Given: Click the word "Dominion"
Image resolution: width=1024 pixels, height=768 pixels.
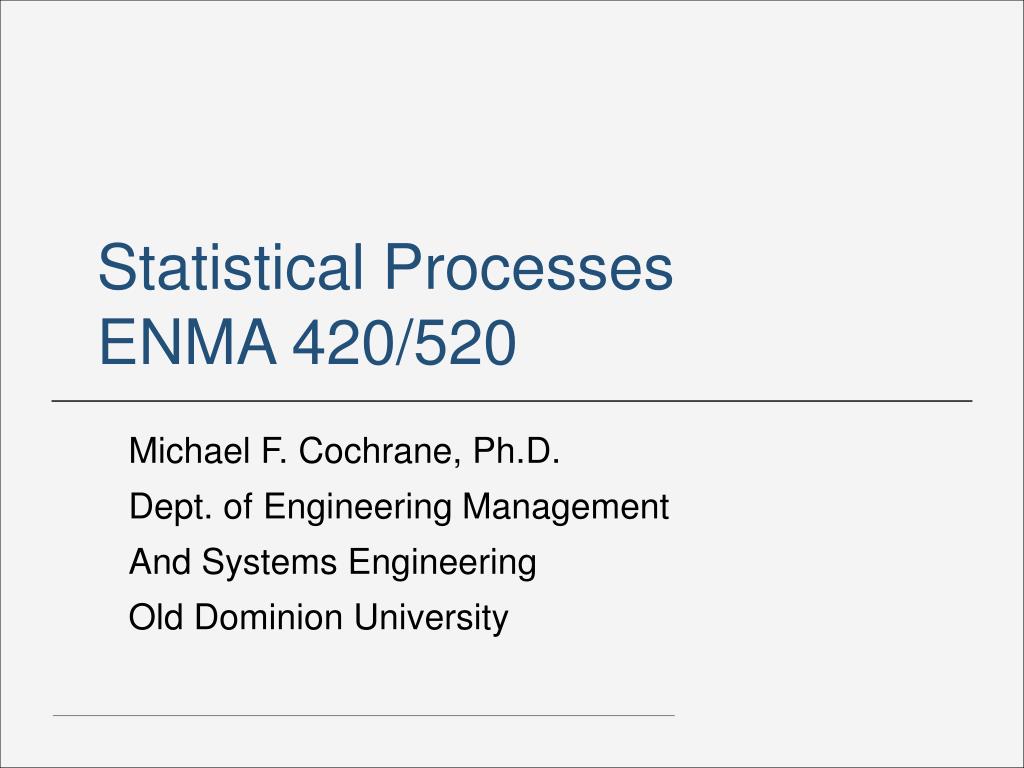Looking at the screenshot, I should 268,618.
